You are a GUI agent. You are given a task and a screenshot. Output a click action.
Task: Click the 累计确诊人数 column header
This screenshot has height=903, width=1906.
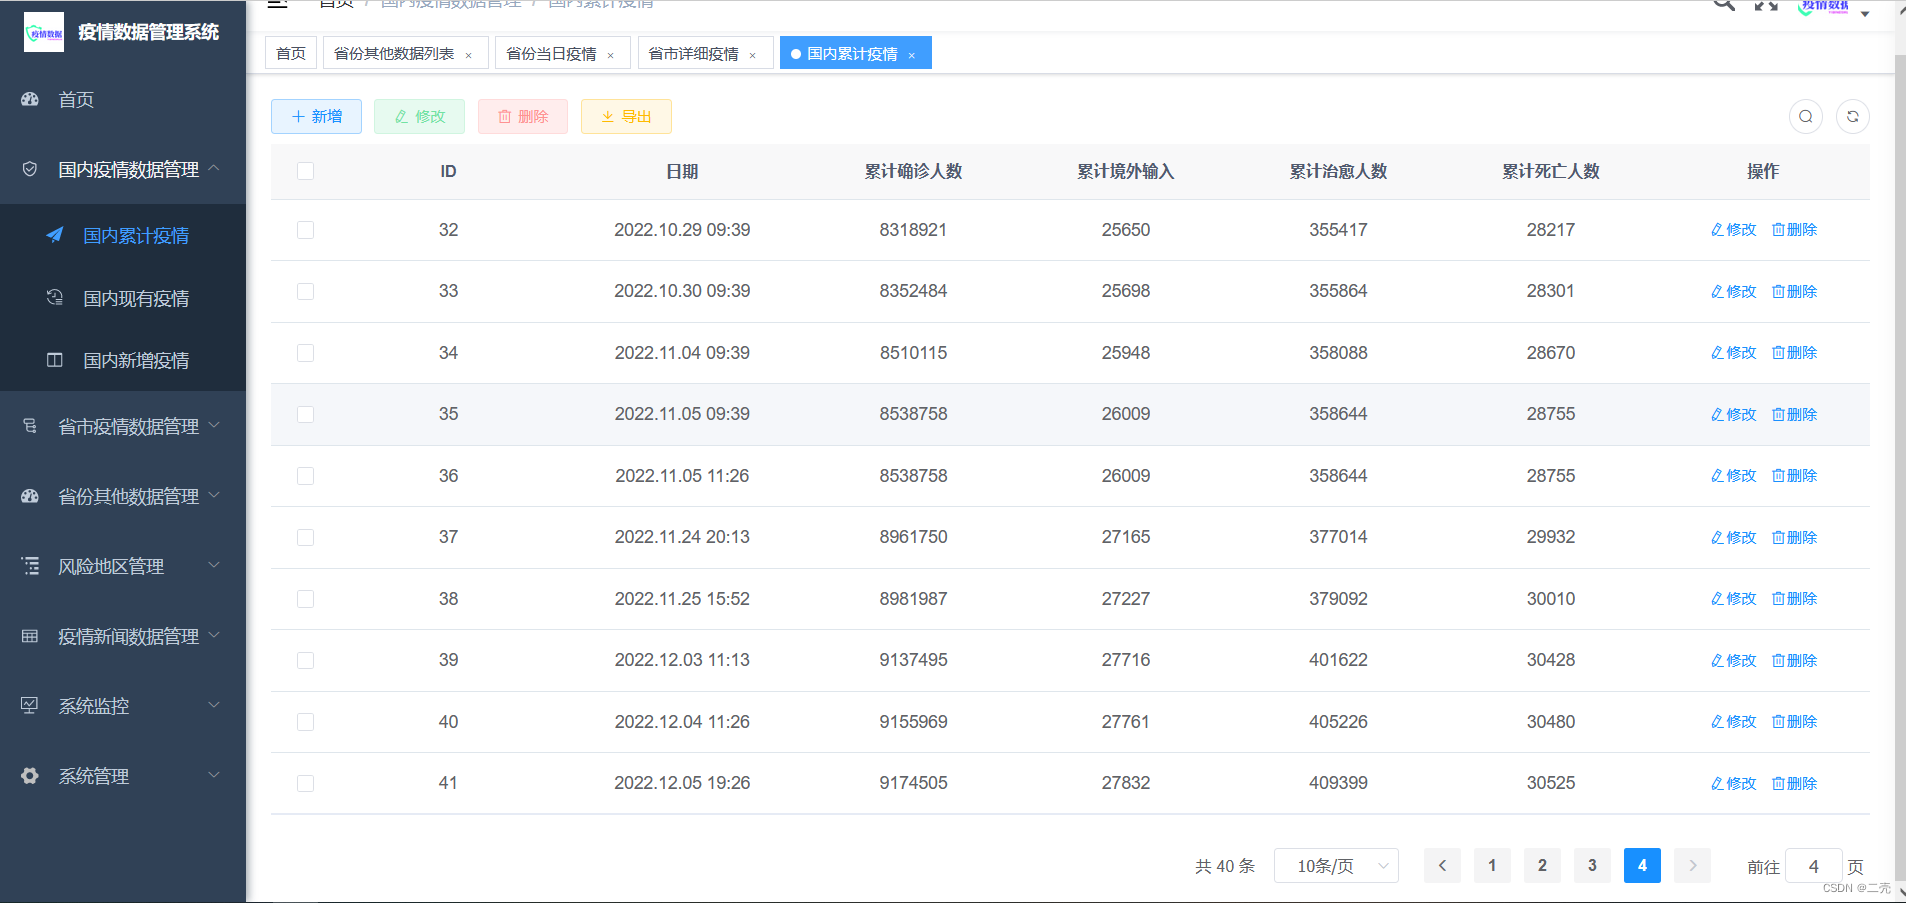click(913, 171)
